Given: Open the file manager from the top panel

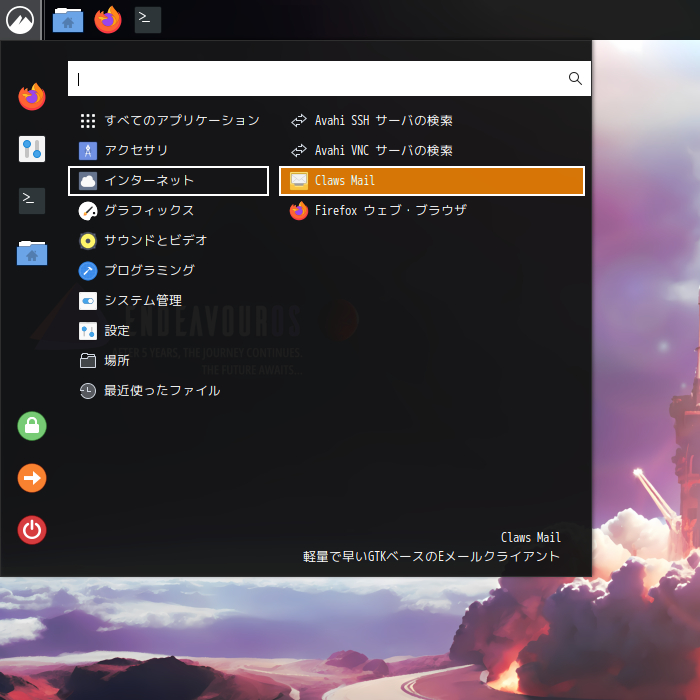Looking at the screenshot, I should click(68, 20).
